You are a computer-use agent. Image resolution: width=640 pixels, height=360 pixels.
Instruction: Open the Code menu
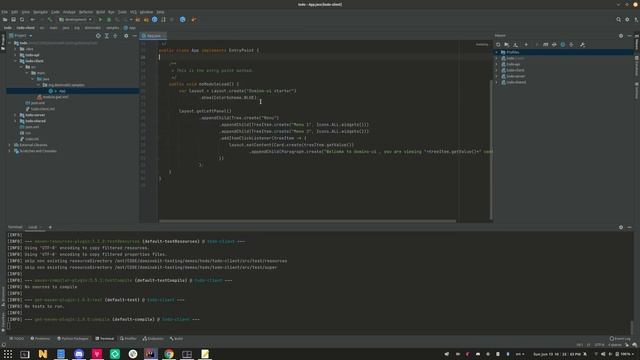tap(55, 12)
